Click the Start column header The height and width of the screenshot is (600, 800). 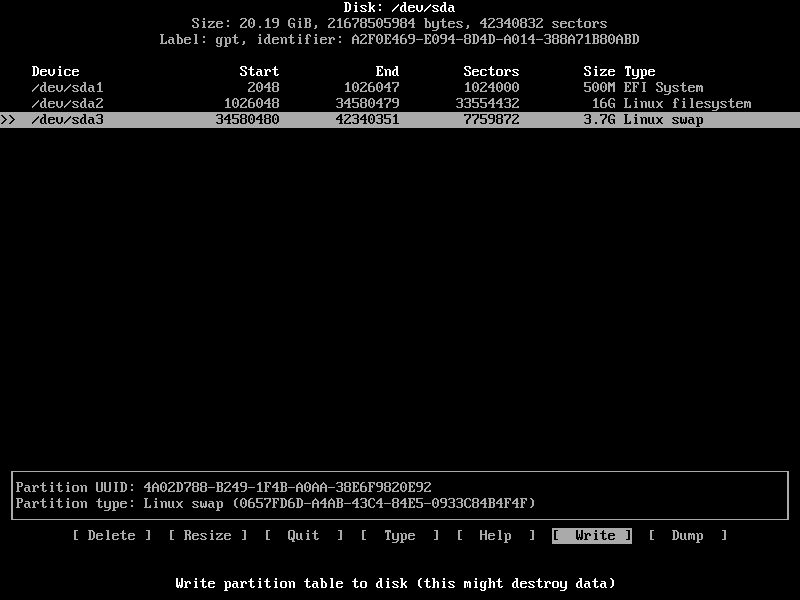pyautogui.click(x=259, y=71)
